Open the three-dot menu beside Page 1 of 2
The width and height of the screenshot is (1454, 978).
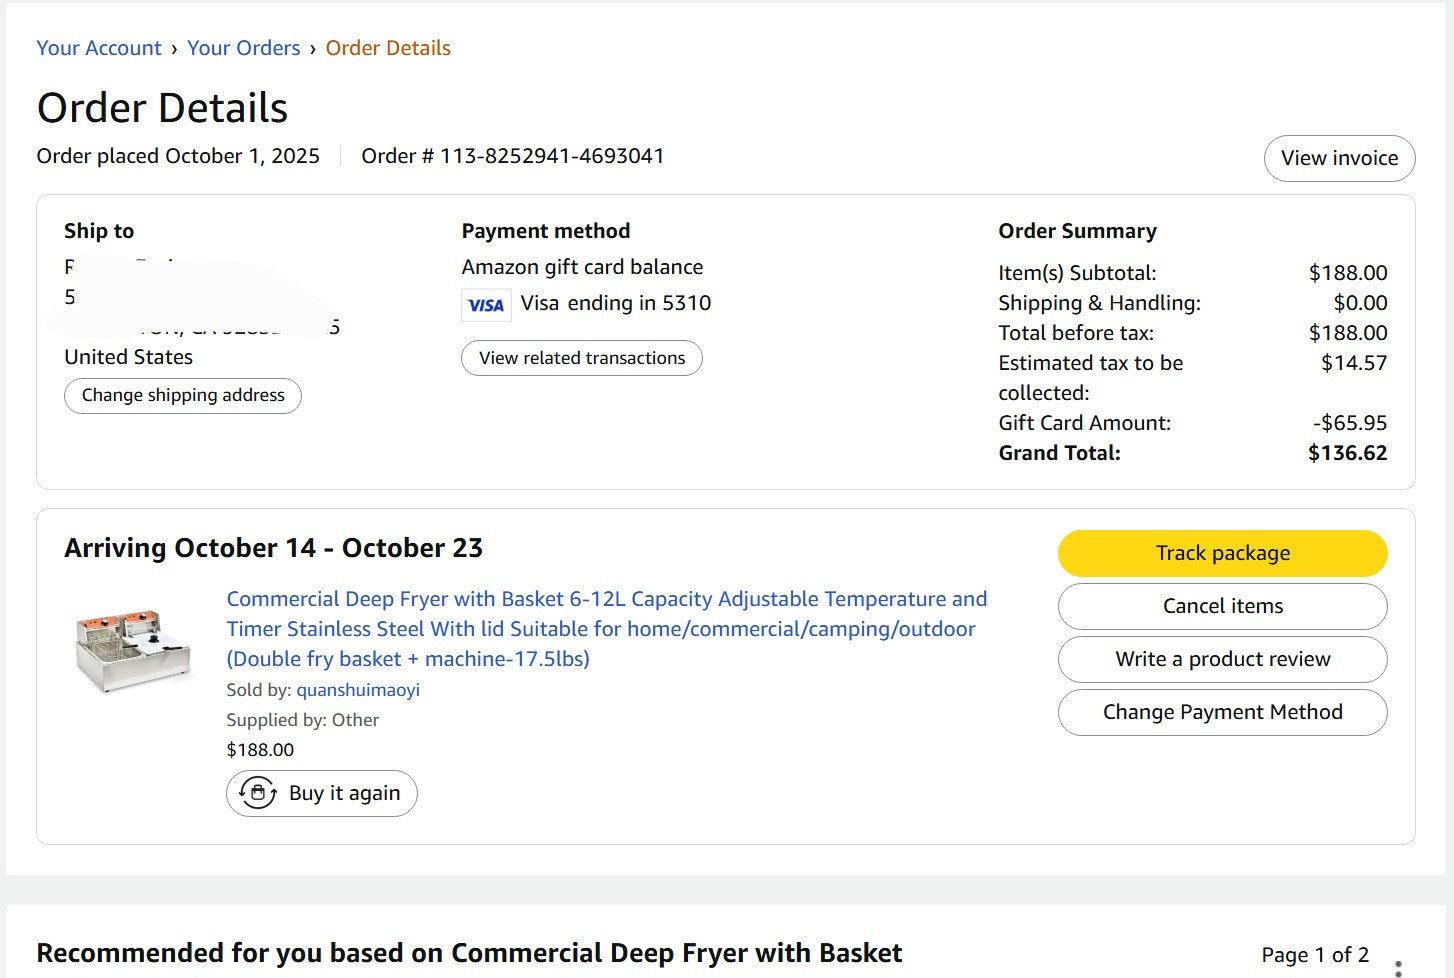pos(1398,967)
